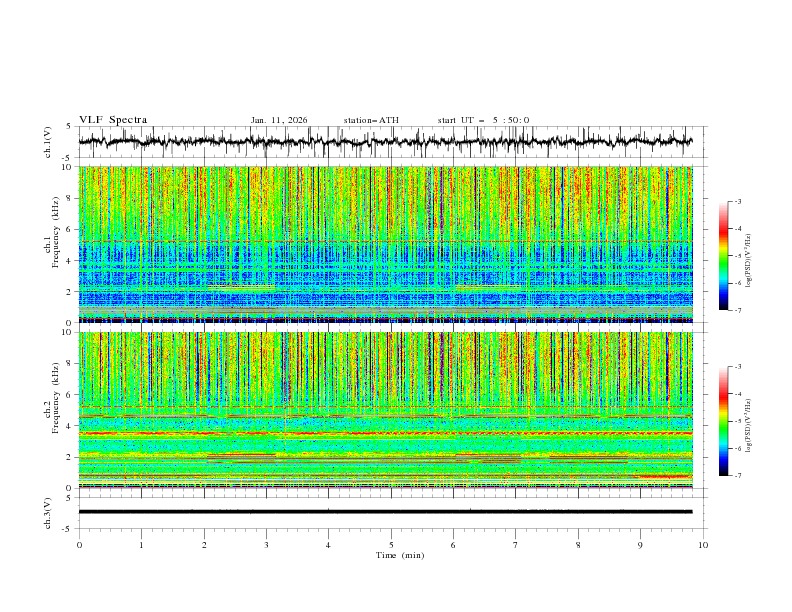The image size is (792, 612).
Task: Select the ch.2 "Frequency (kHz)" axis label
Action: [56, 398]
